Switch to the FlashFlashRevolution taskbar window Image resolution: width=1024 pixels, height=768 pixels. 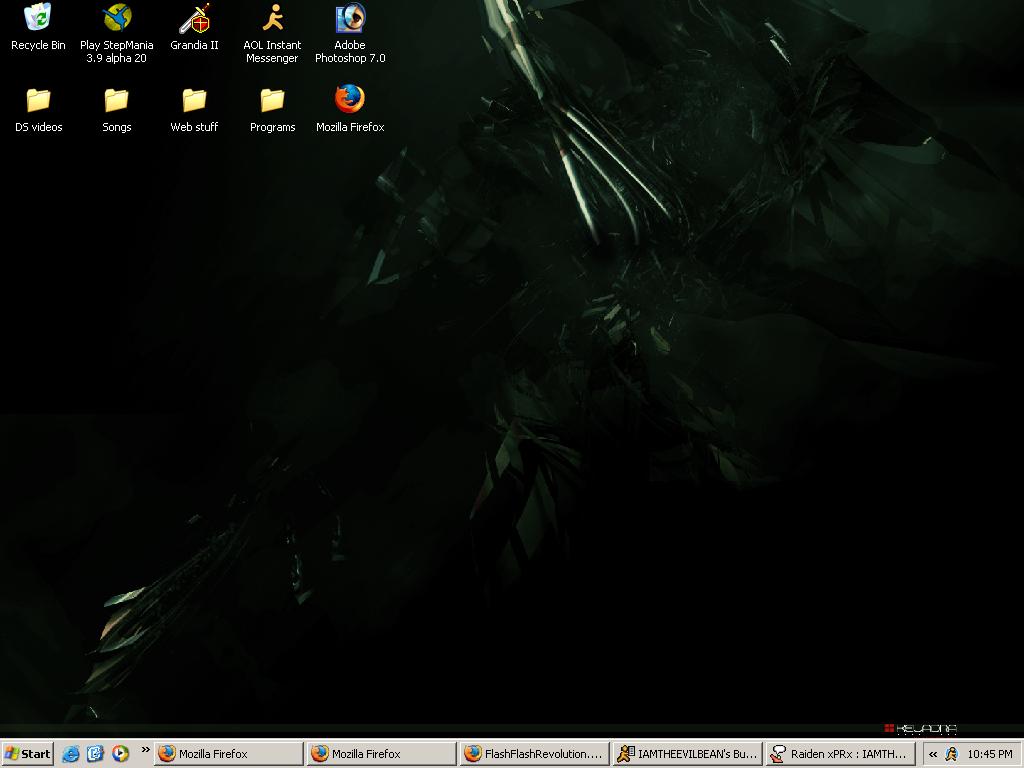pos(534,754)
